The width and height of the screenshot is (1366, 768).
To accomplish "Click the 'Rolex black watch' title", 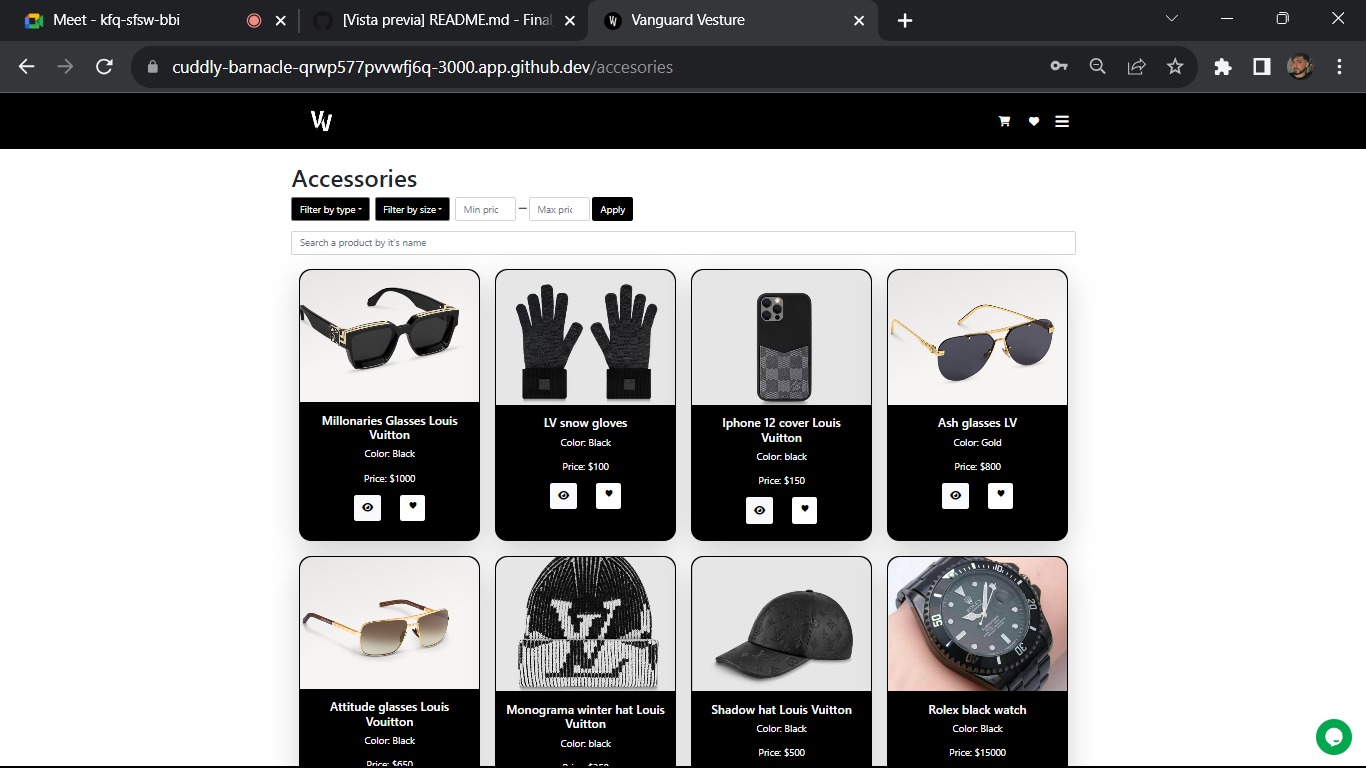I will coord(977,710).
